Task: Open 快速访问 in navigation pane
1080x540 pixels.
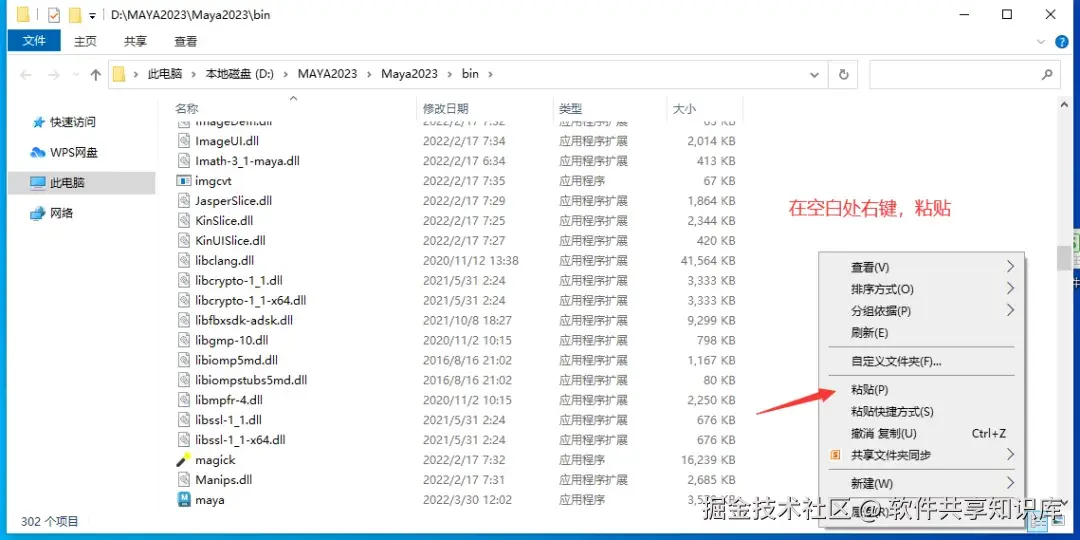Action: click(73, 122)
